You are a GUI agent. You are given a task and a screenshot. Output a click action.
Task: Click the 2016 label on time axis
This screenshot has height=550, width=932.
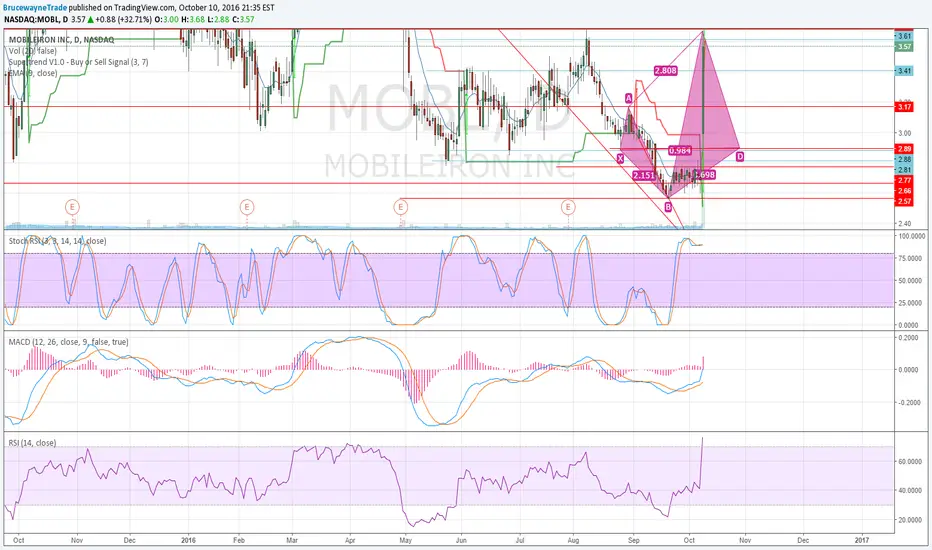(188, 540)
